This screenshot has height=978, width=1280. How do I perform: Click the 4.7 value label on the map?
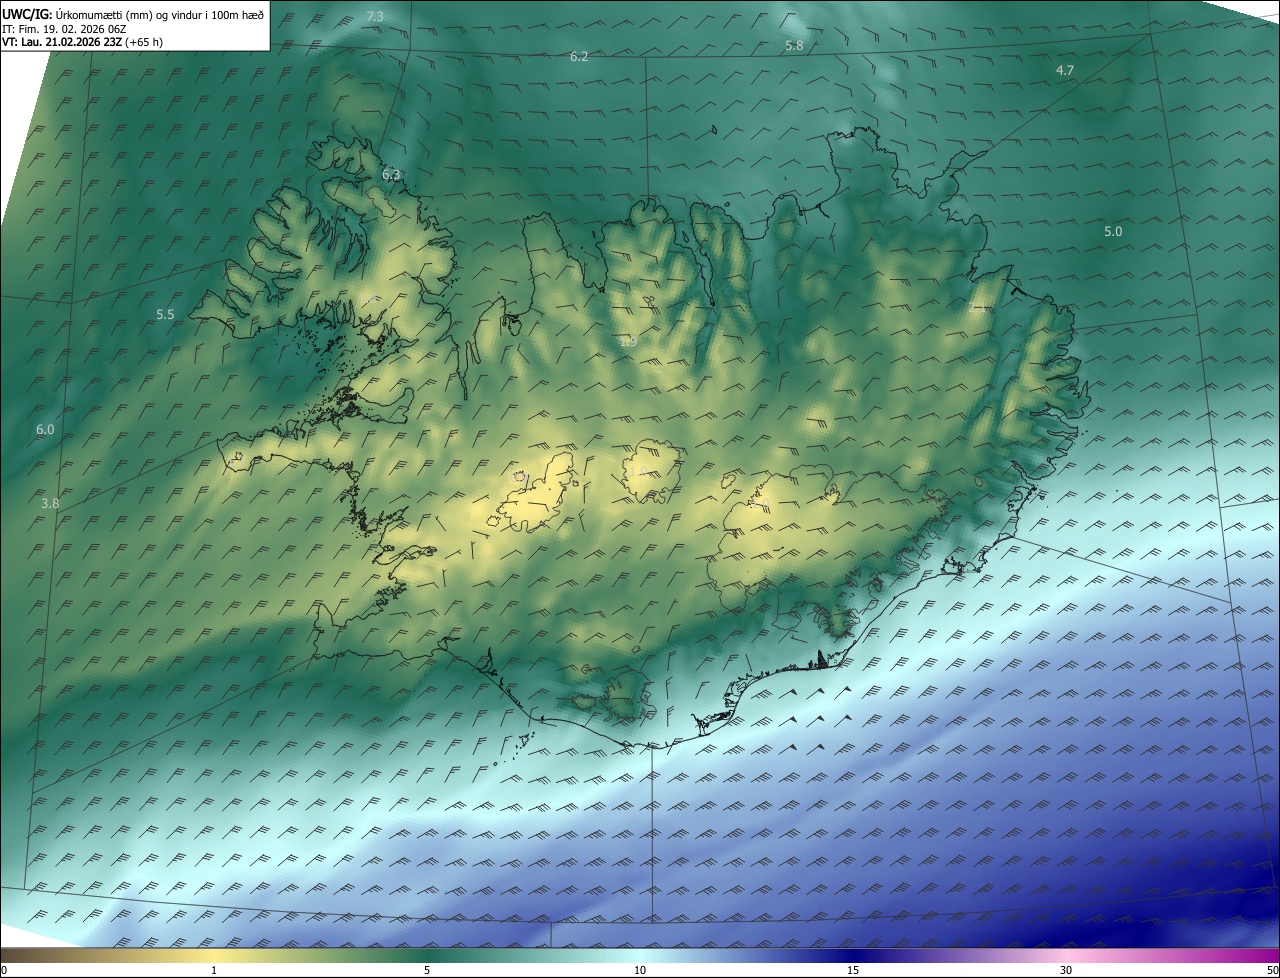(1065, 70)
